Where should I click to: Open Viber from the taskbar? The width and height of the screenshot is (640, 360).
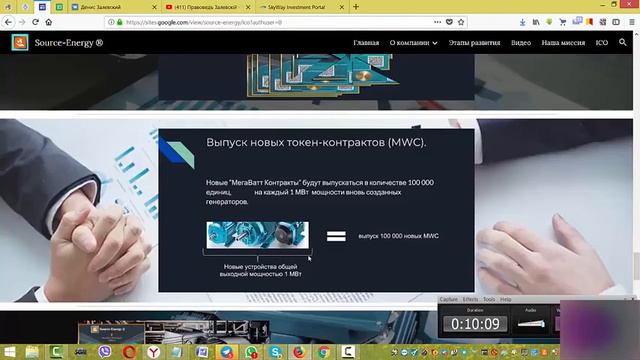point(105,352)
